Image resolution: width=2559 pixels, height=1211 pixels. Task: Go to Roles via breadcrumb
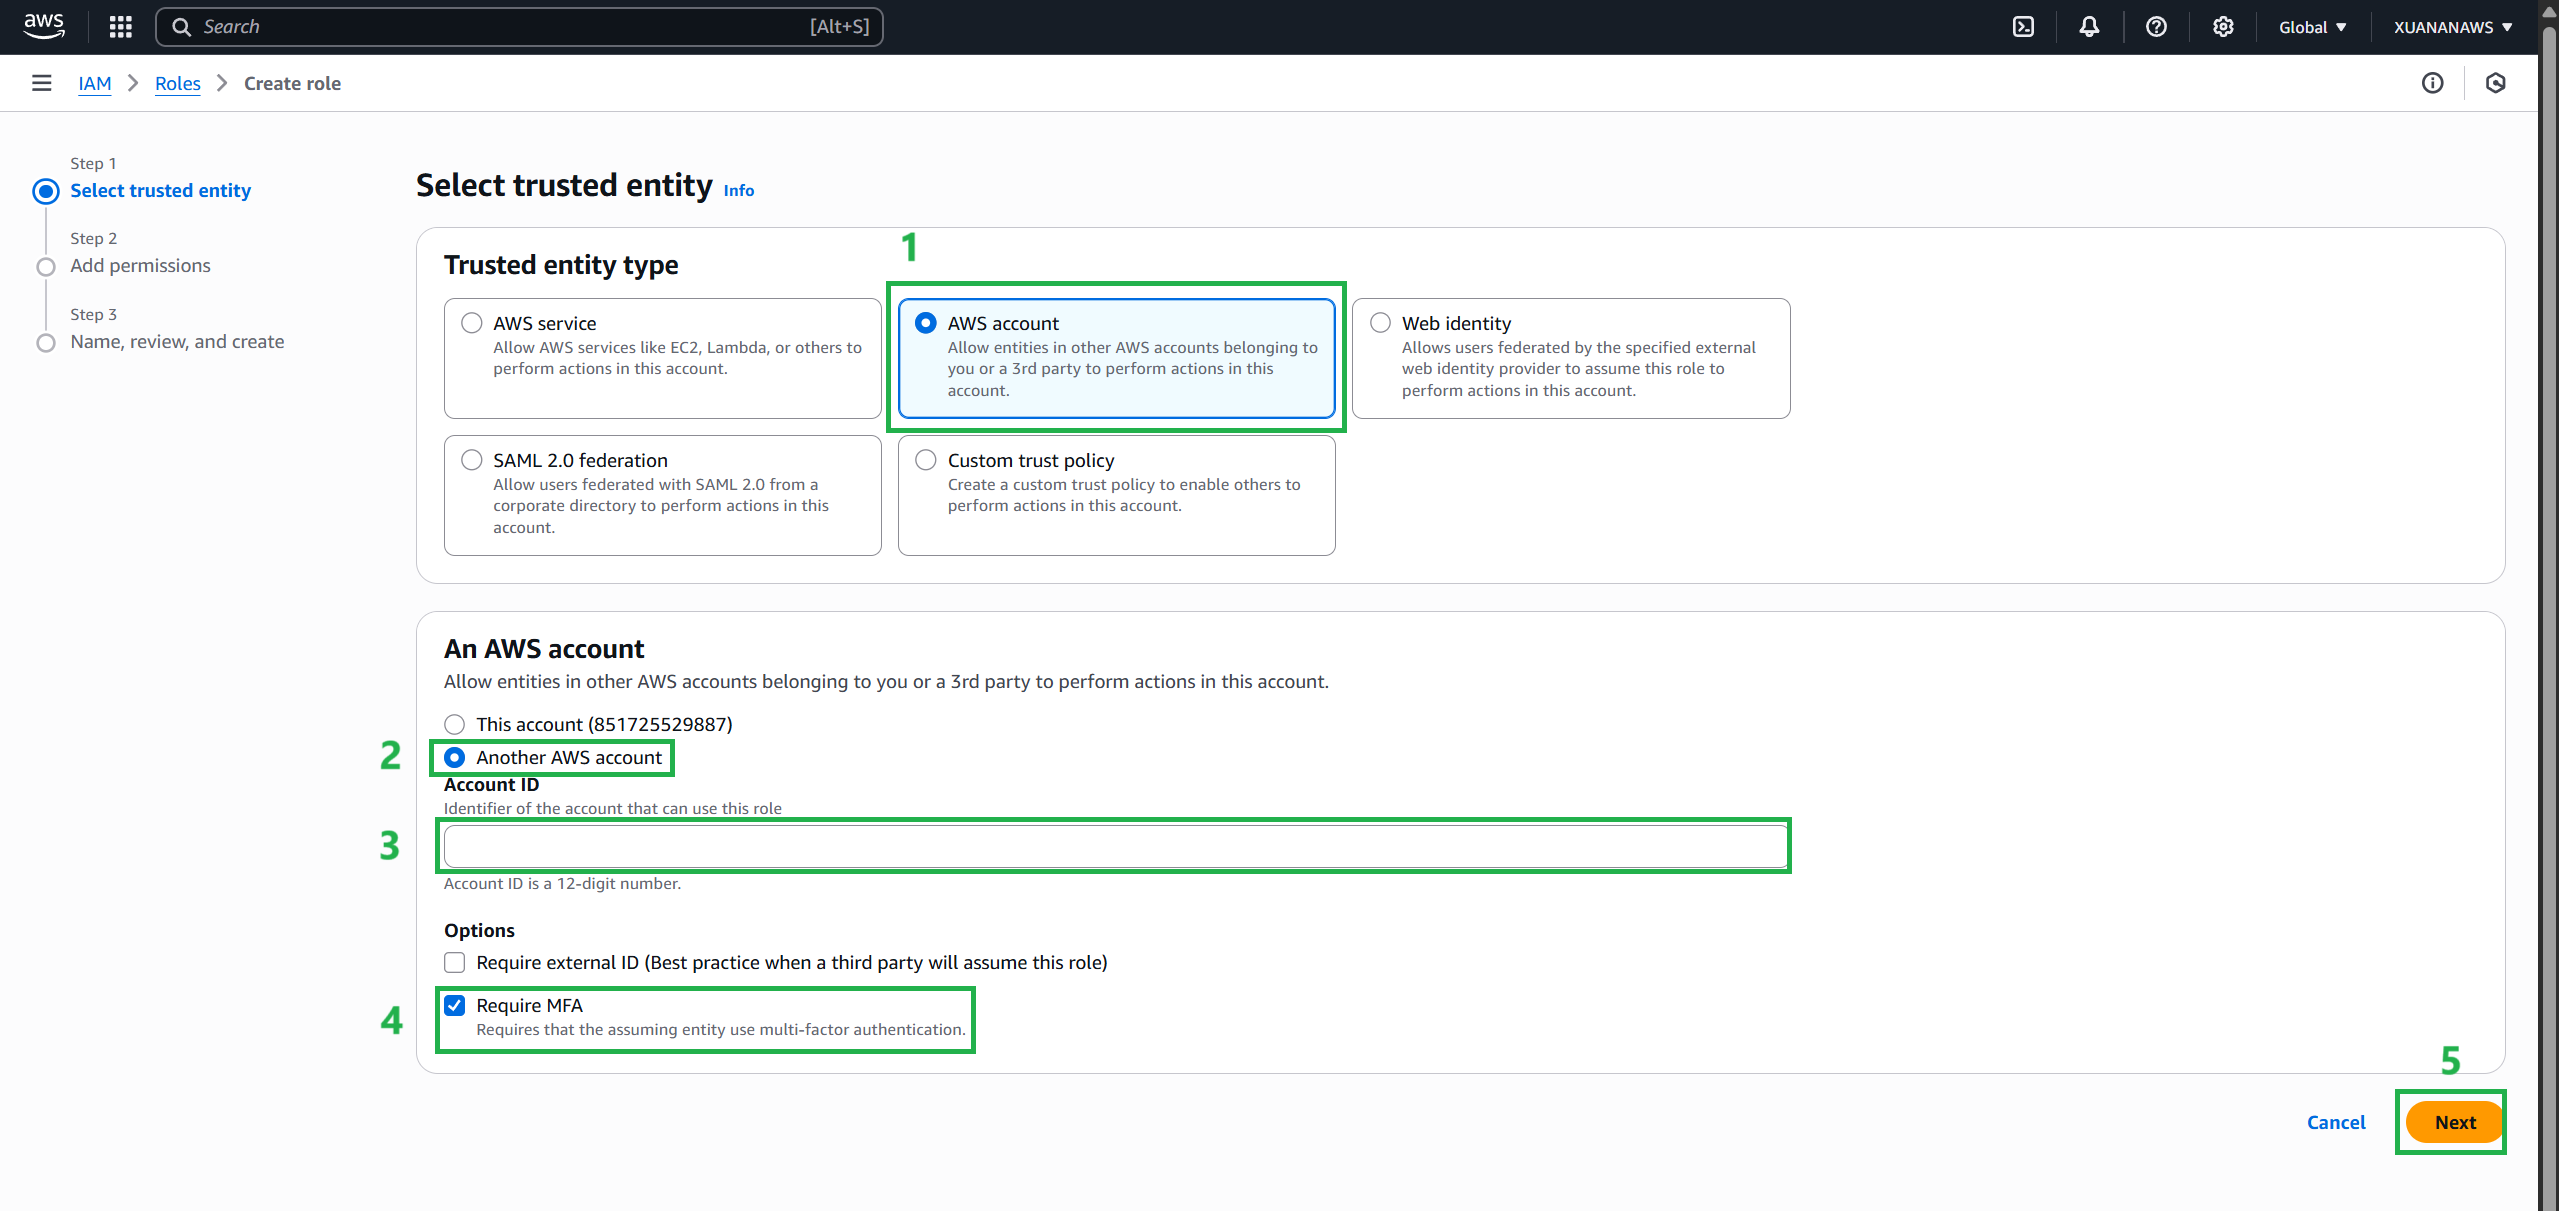[177, 83]
